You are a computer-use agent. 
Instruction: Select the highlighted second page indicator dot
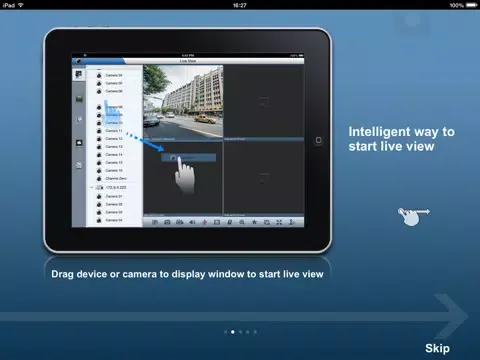tap(233, 332)
